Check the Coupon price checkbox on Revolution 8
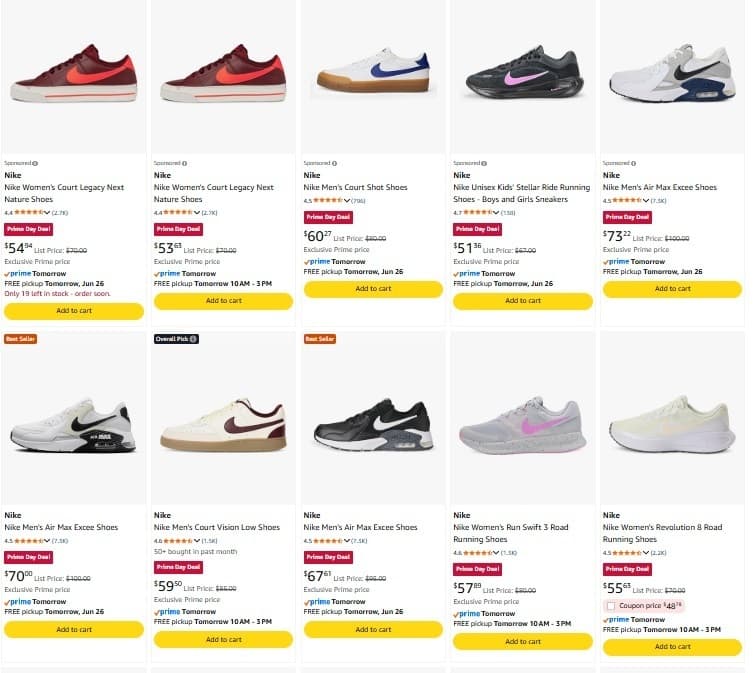 coord(611,606)
